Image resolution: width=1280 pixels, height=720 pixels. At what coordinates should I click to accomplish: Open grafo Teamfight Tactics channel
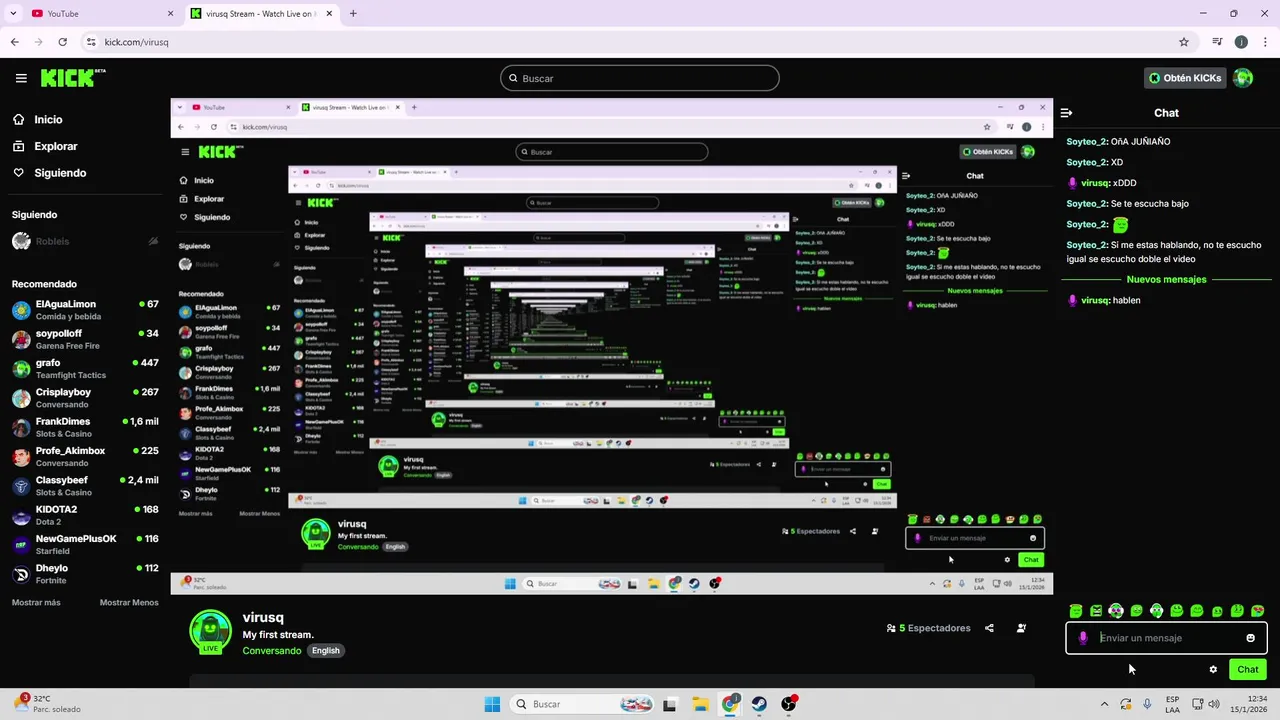[85, 369]
